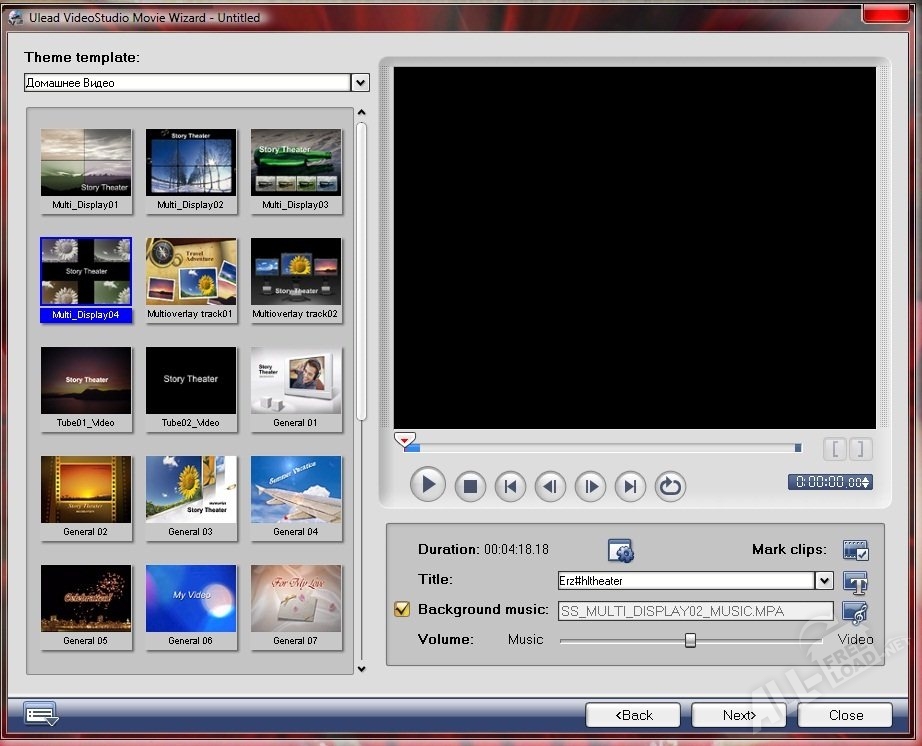Open the duration settings icon
Viewport: 922px width, 746px height.
pos(621,550)
